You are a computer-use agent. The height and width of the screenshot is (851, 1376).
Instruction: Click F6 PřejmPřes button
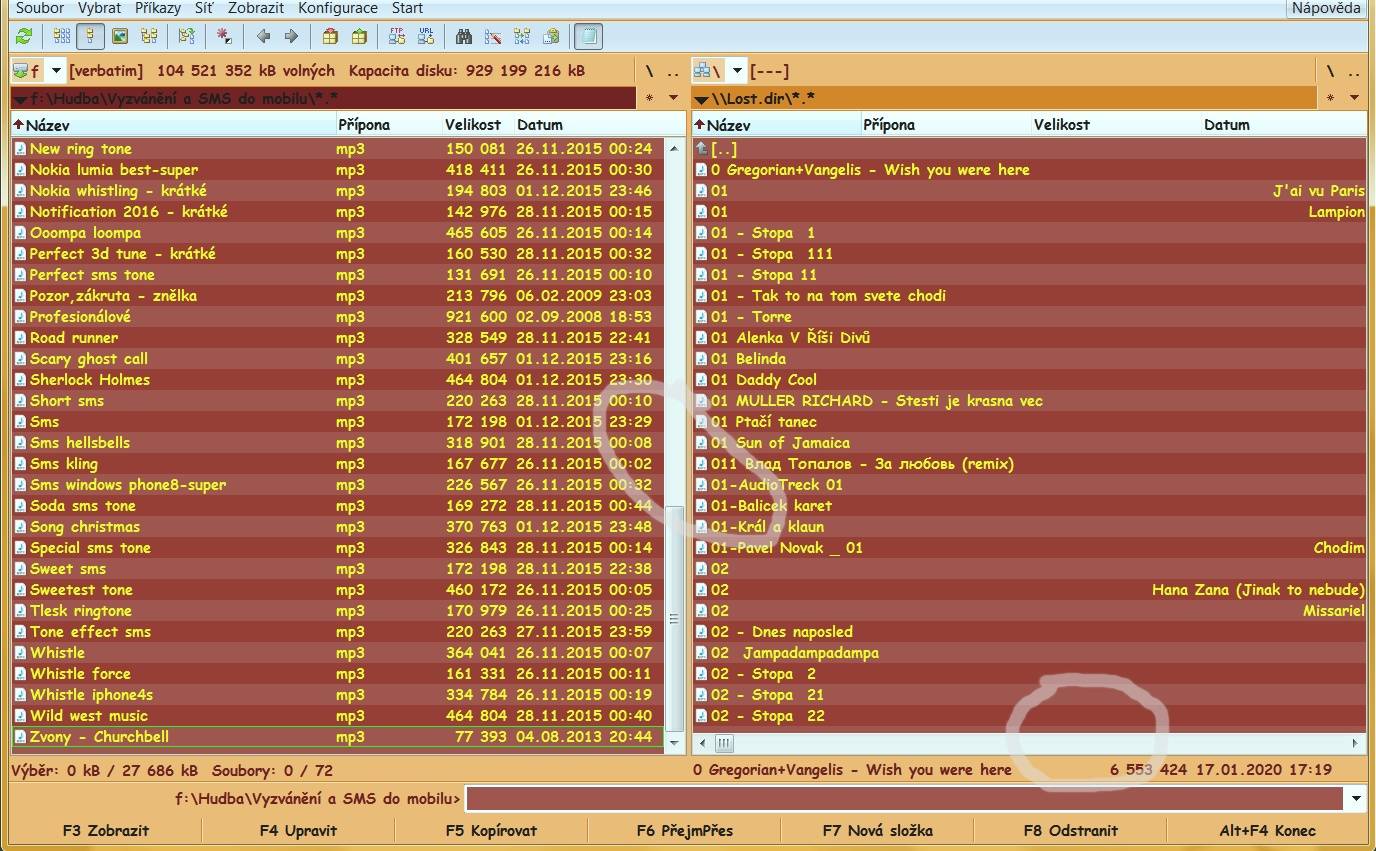(x=685, y=830)
